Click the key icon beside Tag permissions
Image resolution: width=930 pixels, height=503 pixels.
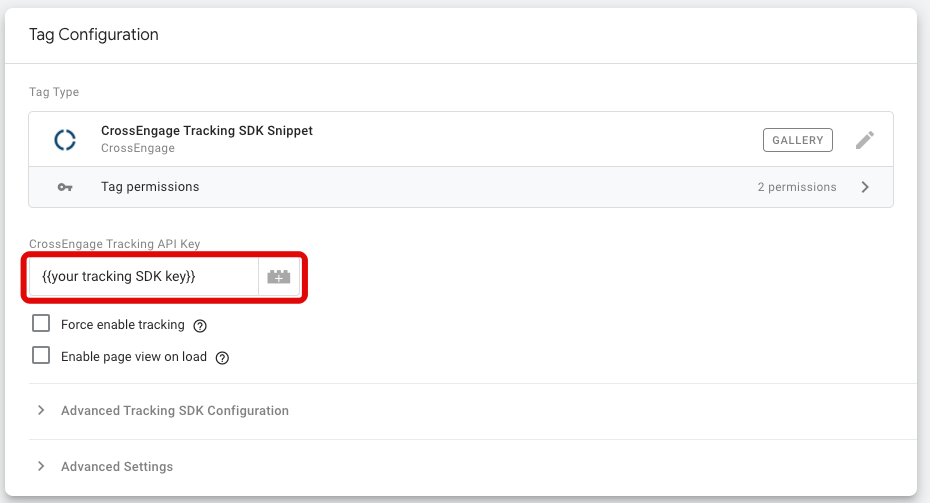(x=65, y=187)
